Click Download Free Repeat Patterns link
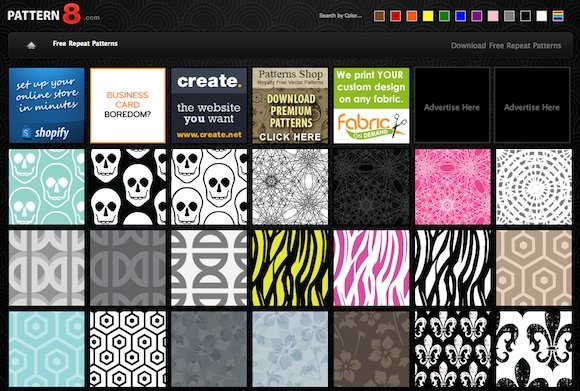580x391 pixels. pyautogui.click(x=506, y=45)
